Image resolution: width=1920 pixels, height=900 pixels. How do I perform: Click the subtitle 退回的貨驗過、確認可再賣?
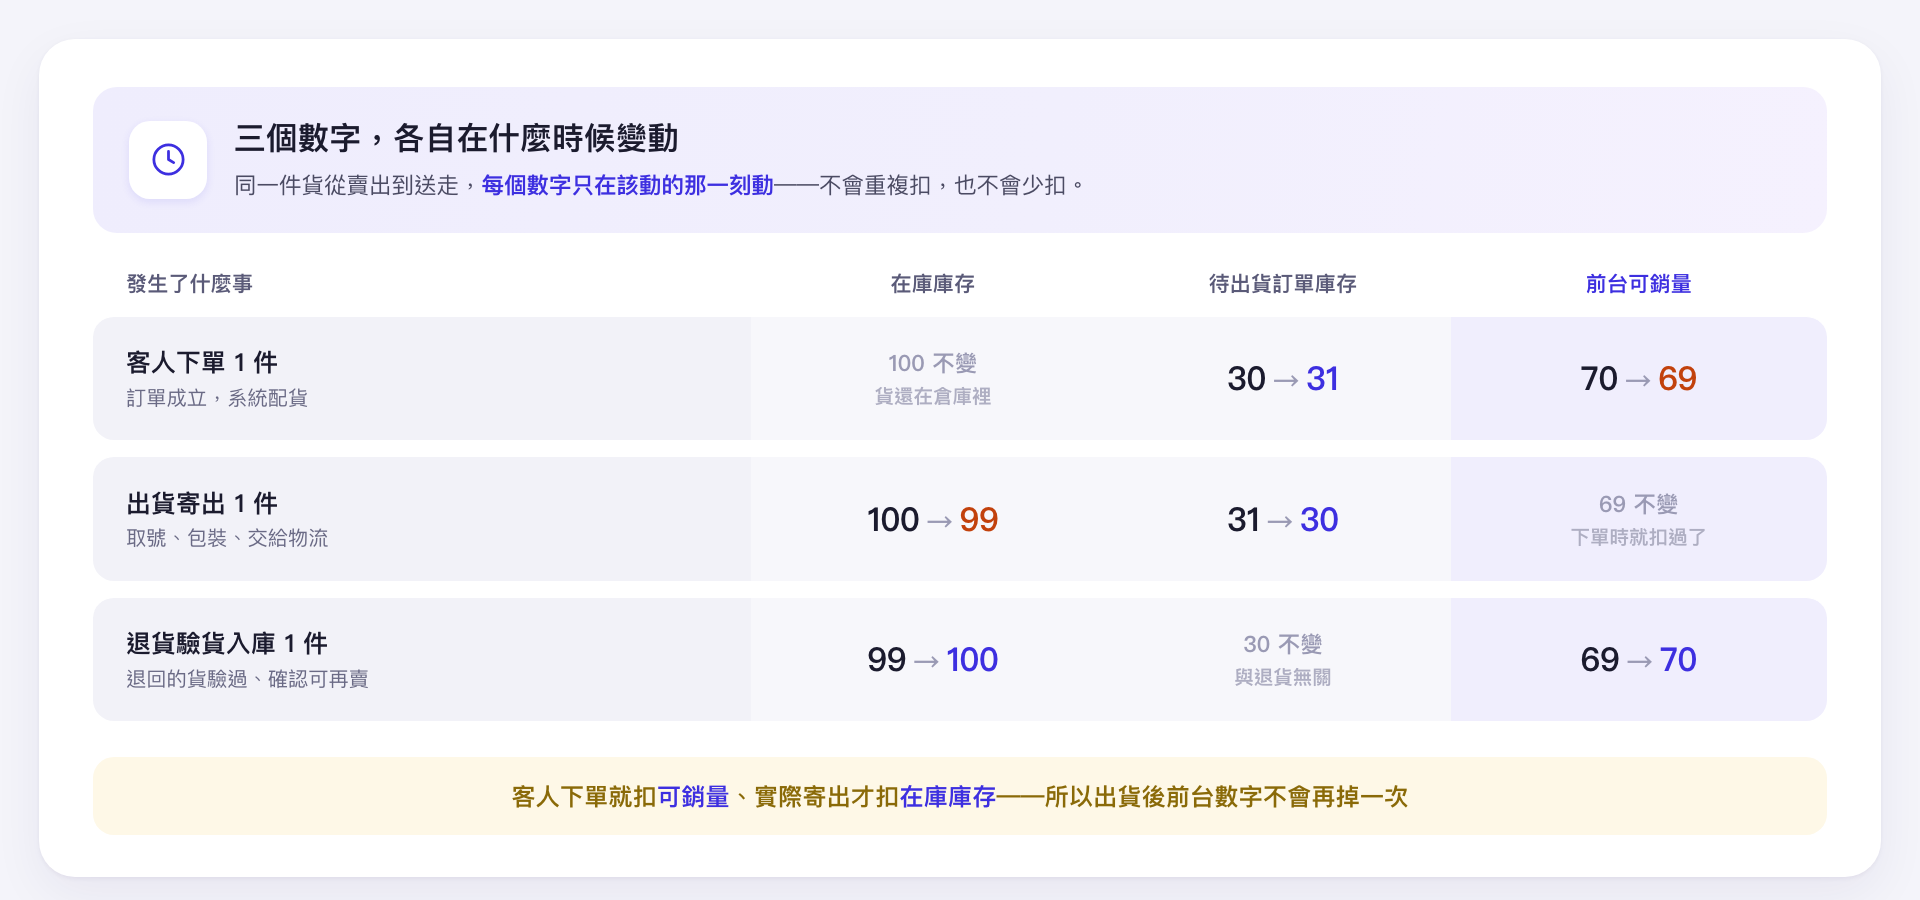click(x=247, y=679)
